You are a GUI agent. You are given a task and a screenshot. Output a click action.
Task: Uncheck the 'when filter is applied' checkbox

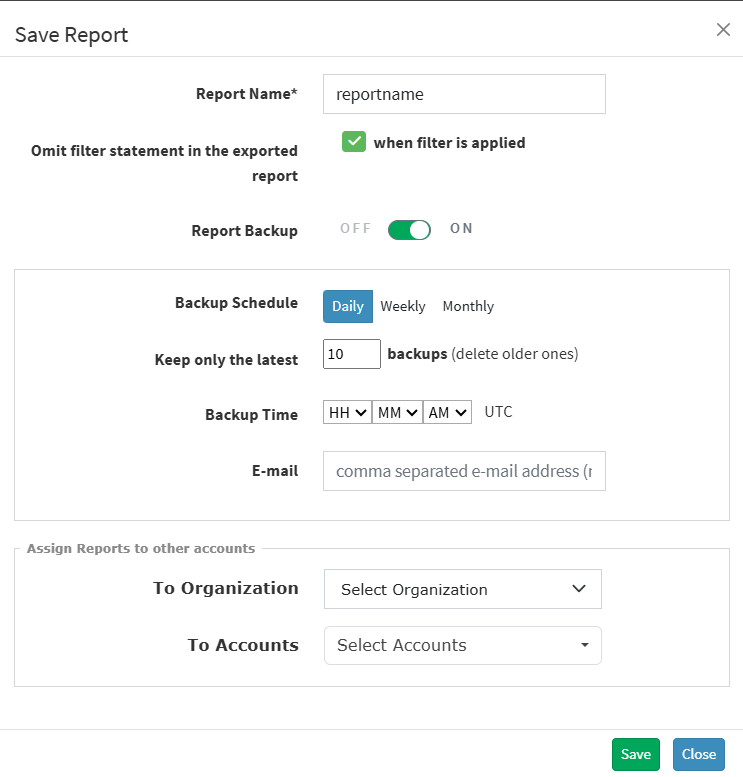point(354,142)
